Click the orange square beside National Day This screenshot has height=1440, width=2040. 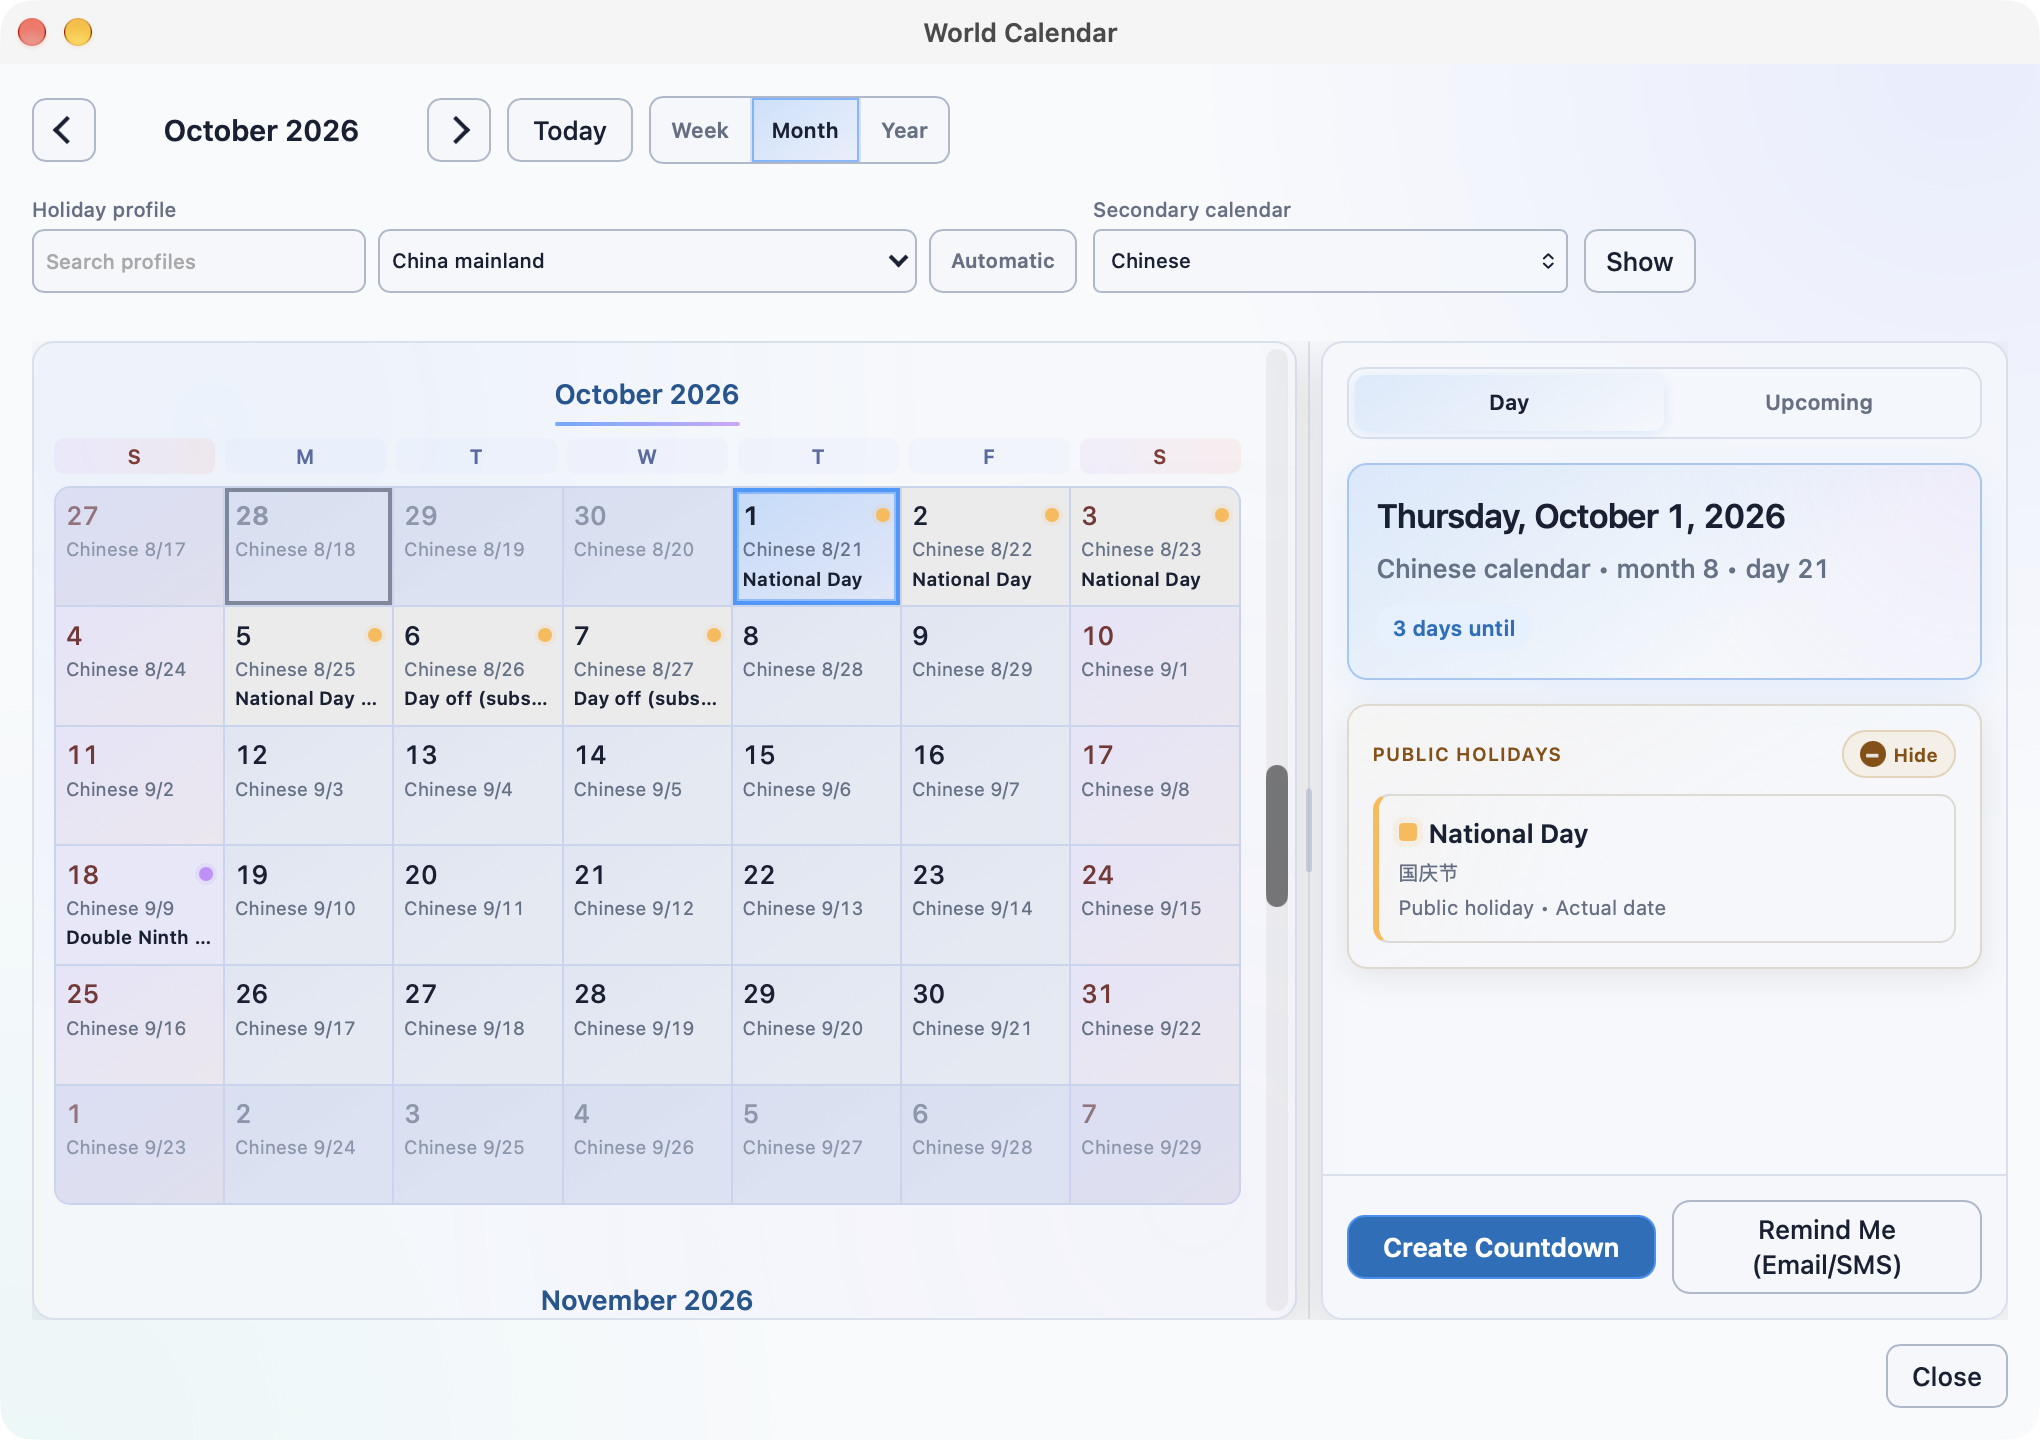(1408, 832)
